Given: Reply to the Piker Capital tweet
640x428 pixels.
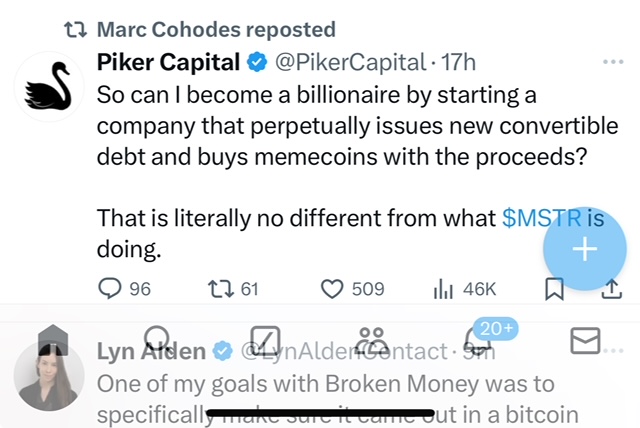Looking at the screenshot, I should pos(111,289).
